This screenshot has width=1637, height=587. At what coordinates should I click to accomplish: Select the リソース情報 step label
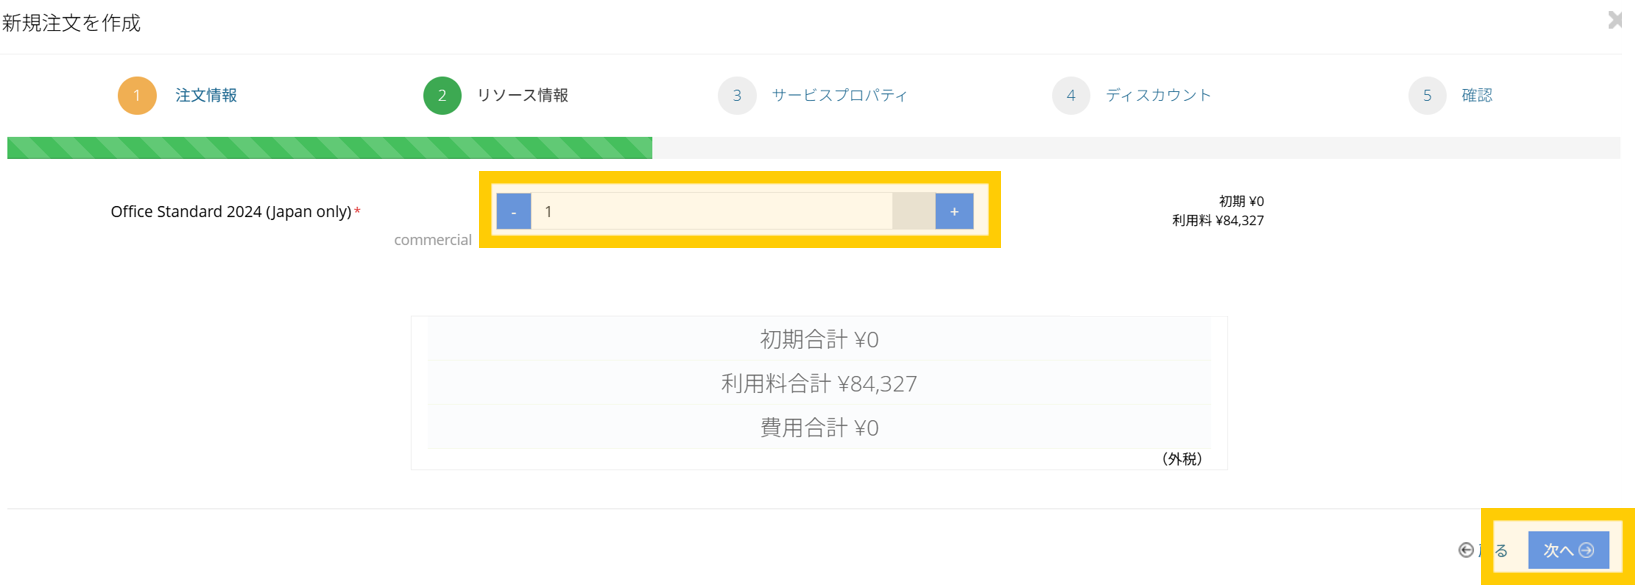coord(522,95)
